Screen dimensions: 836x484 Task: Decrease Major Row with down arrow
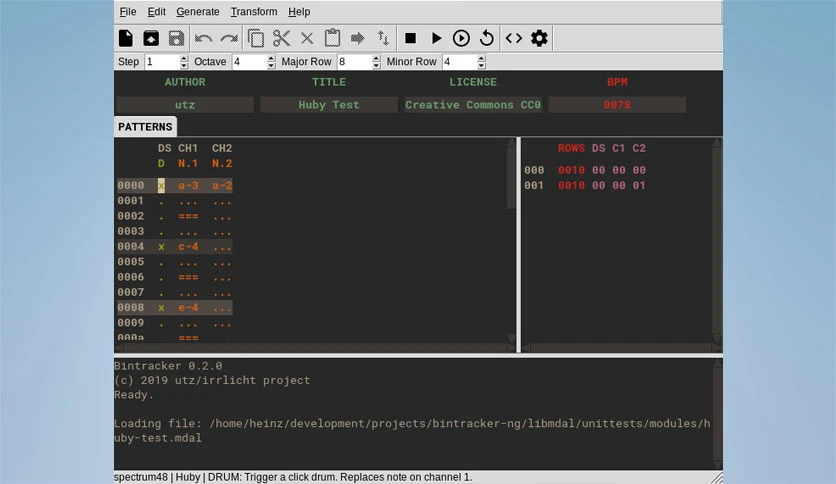pyautogui.click(x=376, y=66)
